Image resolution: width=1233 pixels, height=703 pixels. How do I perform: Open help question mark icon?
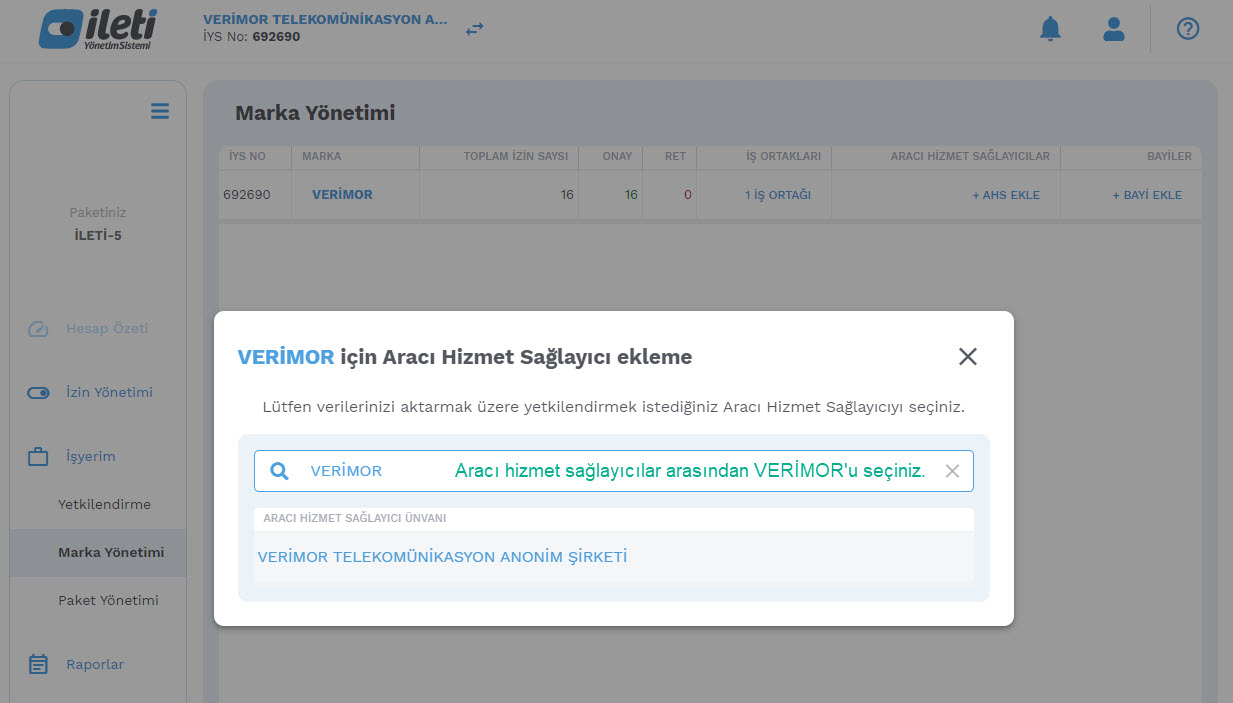coord(1188,29)
